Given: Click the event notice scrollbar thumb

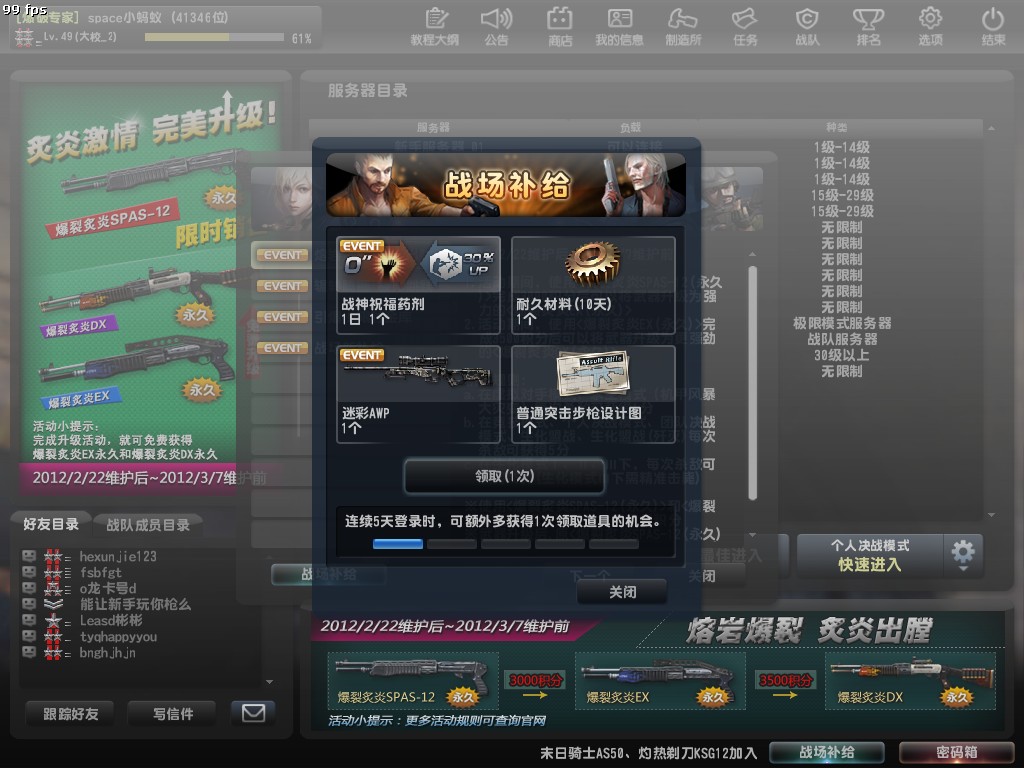Looking at the screenshot, I should [x=752, y=383].
